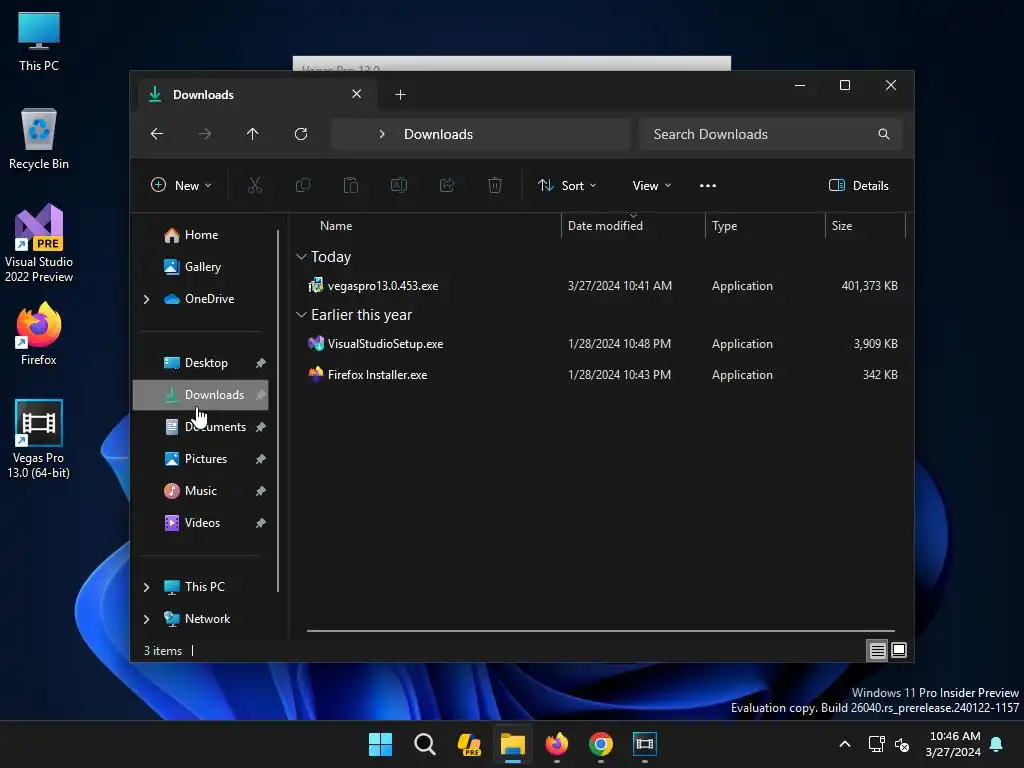The height and width of the screenshot is (768, 1024).
Task: Unpin Desktop using its pin icon
Action: pos(261,363)
